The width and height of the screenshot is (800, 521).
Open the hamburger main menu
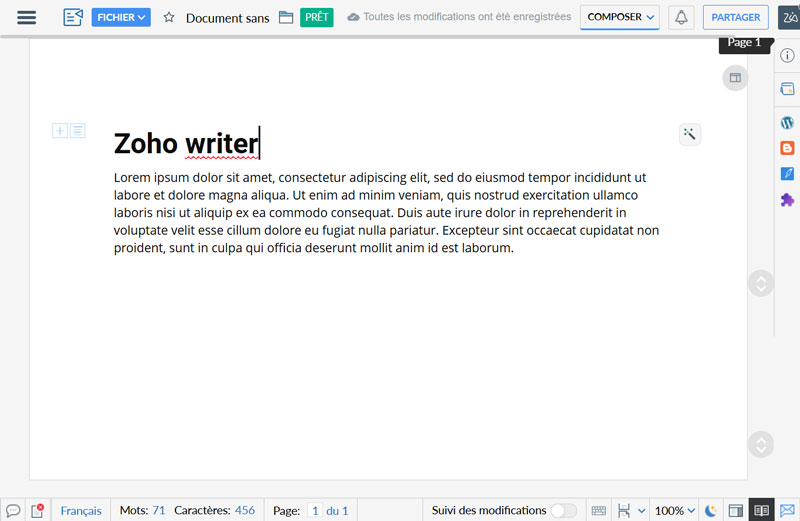tap(27, 17)
